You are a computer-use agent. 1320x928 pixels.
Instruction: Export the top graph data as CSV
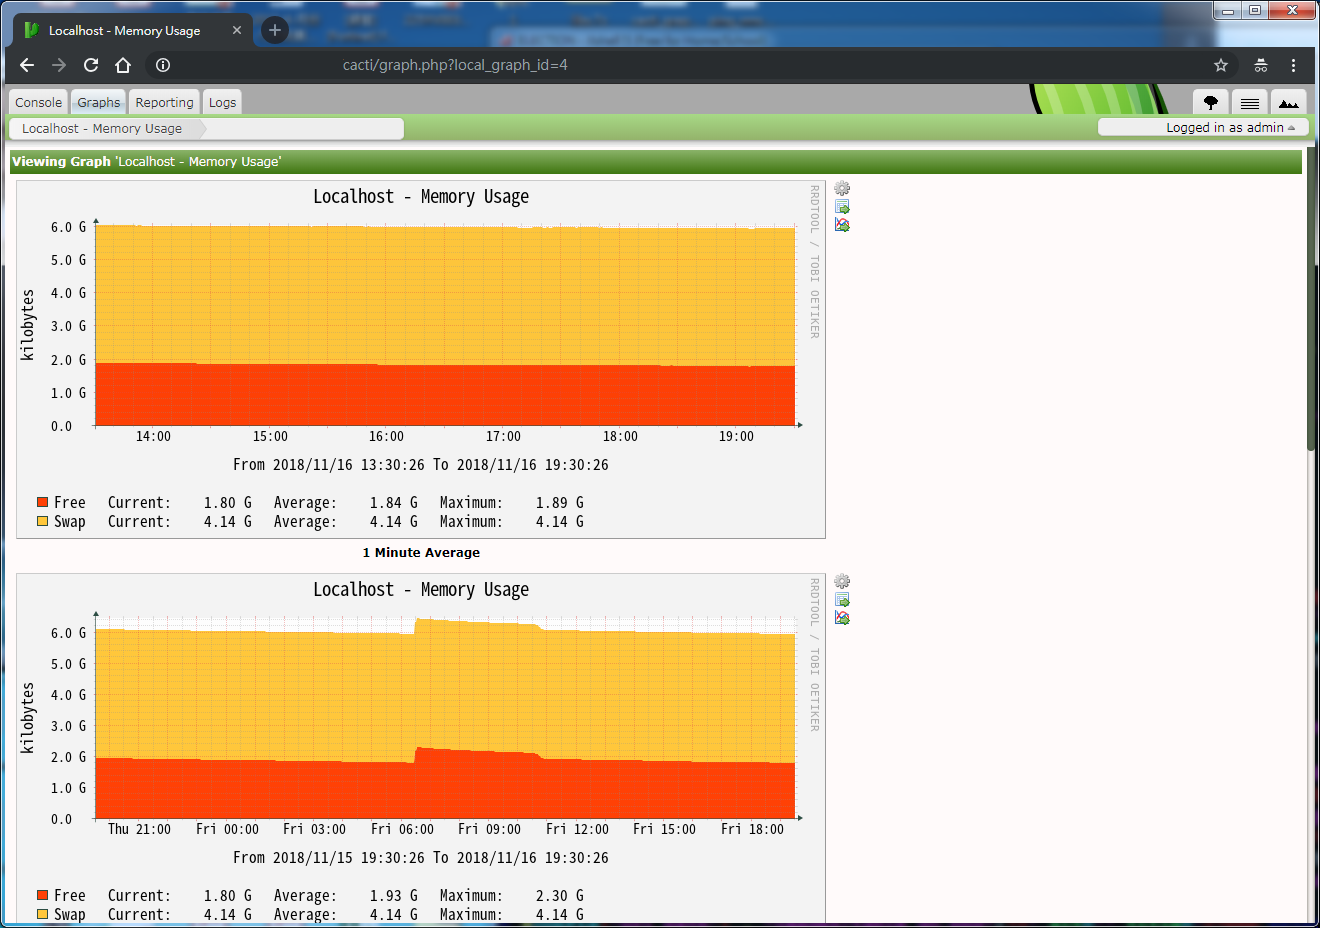click(x=842, y=206)
